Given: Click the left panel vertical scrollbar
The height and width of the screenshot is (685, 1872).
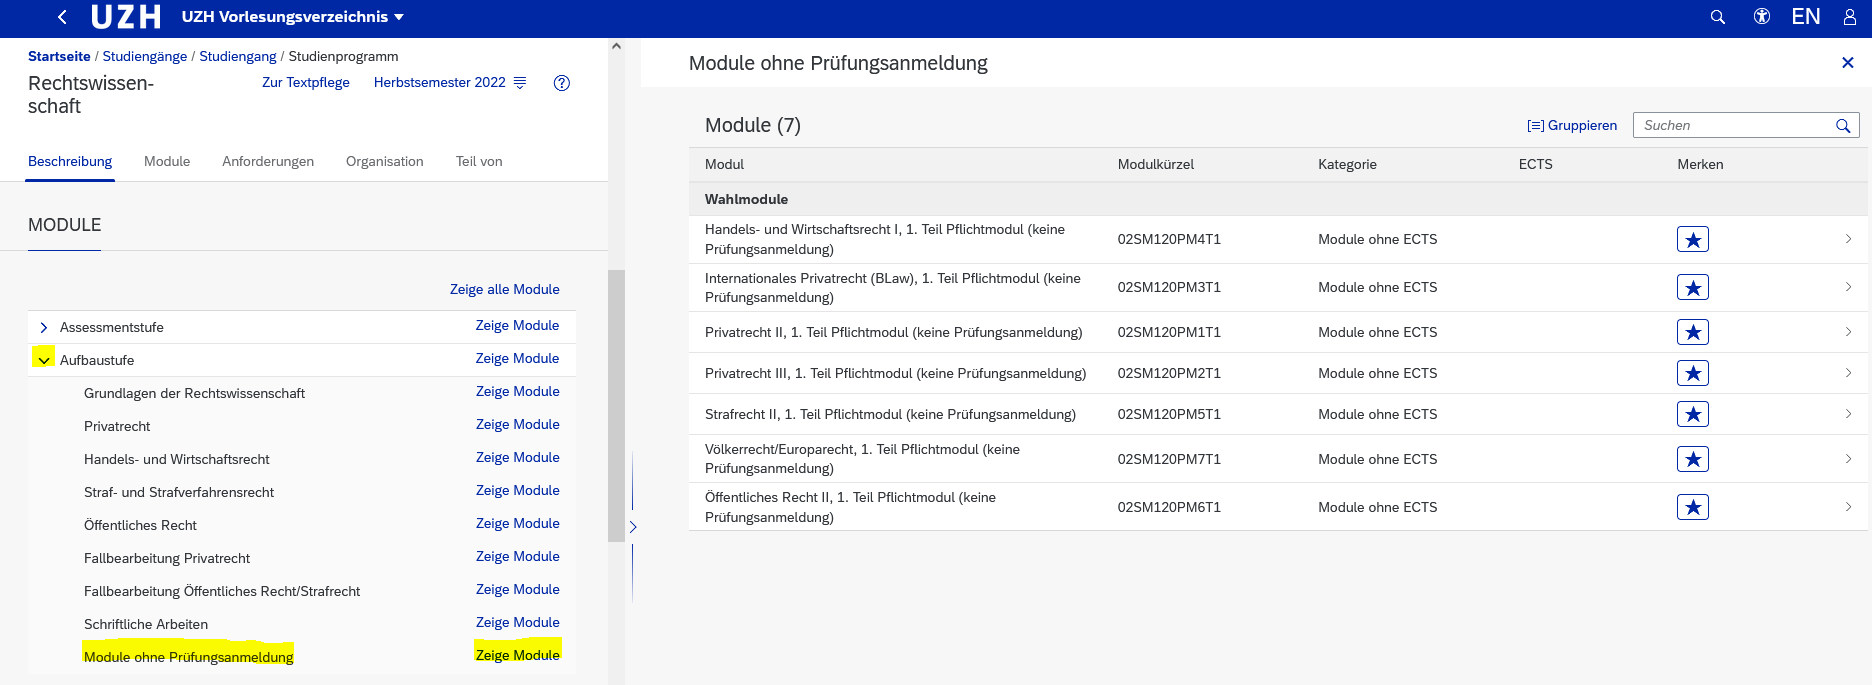Looking at the screenshot, I should [616, 400].
